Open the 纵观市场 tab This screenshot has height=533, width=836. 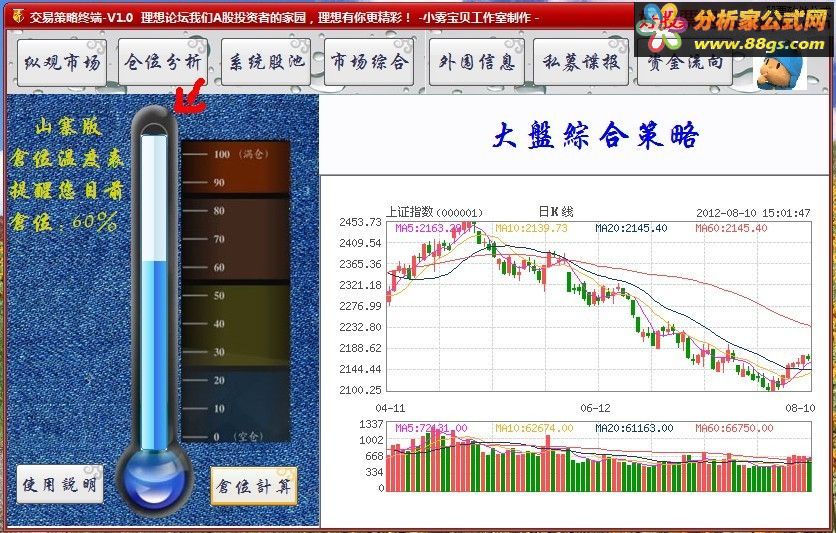point(62,62)
